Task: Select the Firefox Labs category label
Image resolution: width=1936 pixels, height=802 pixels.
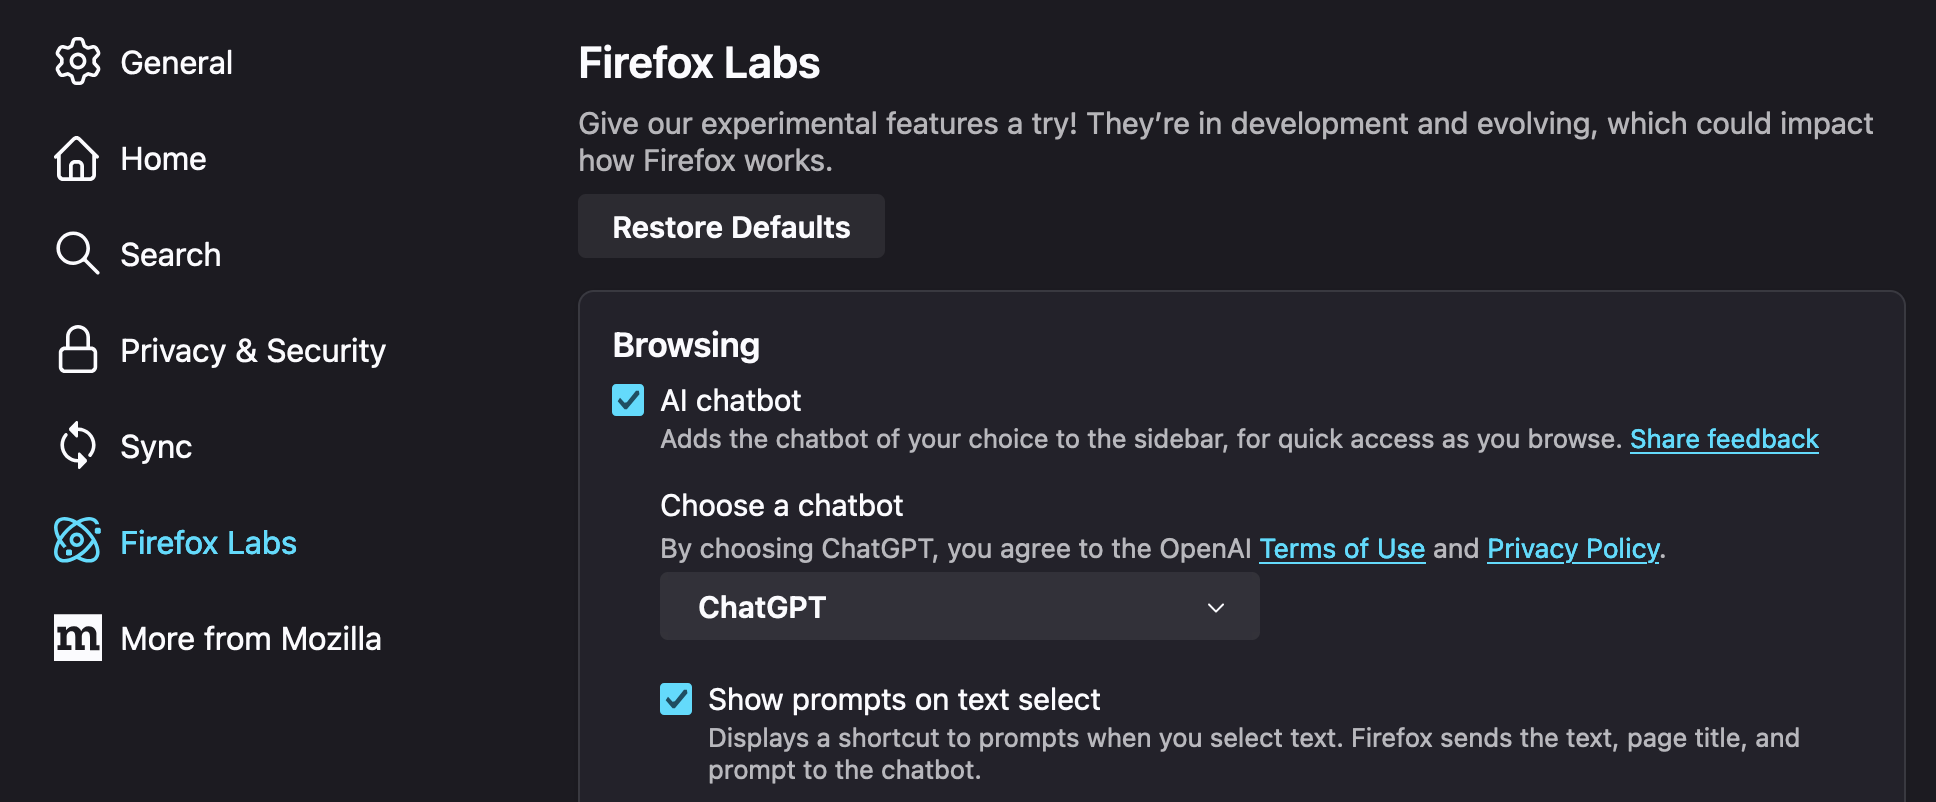Action: click(x=208, y=543)
